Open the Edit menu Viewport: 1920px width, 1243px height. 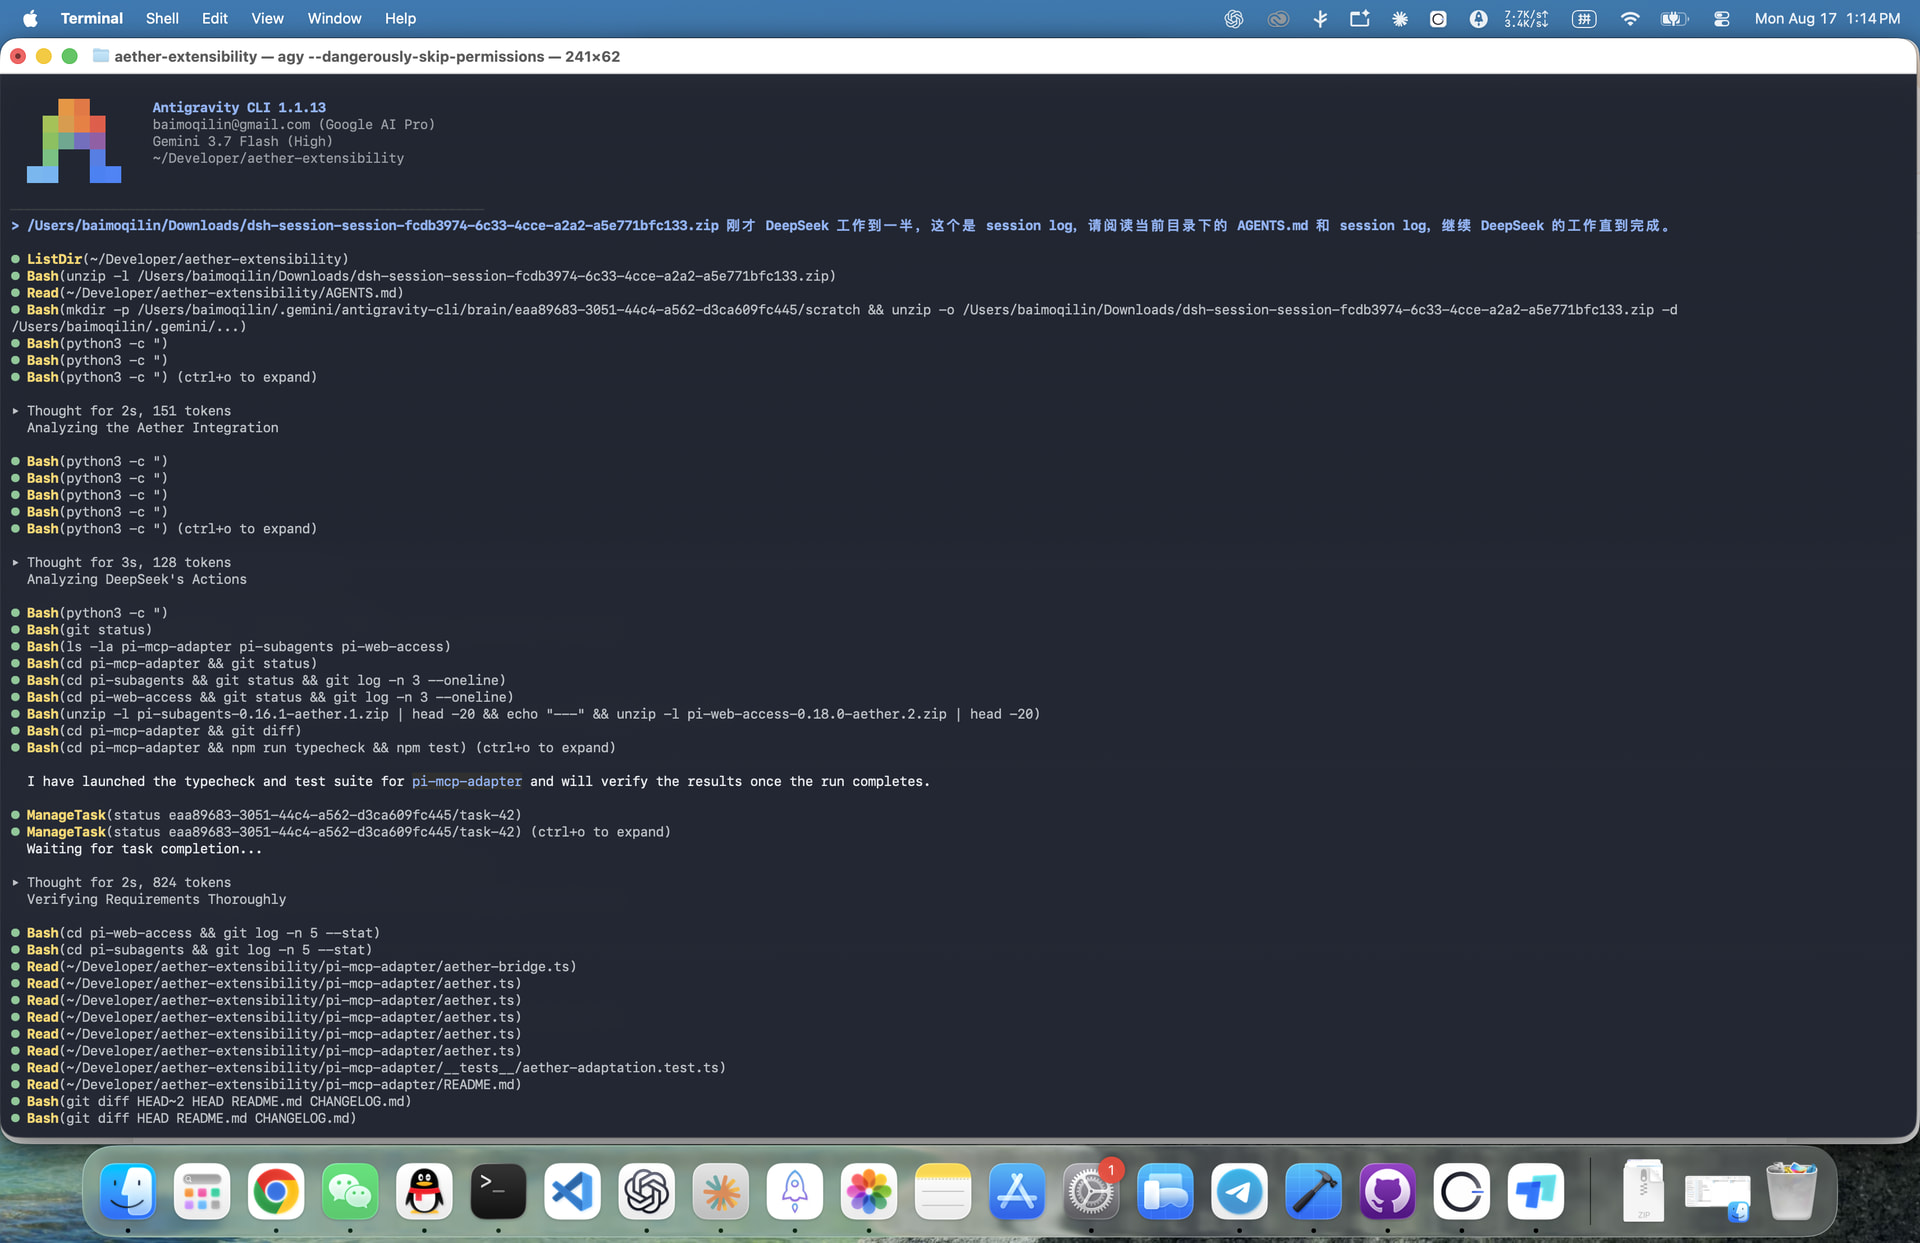pos(214,18)
